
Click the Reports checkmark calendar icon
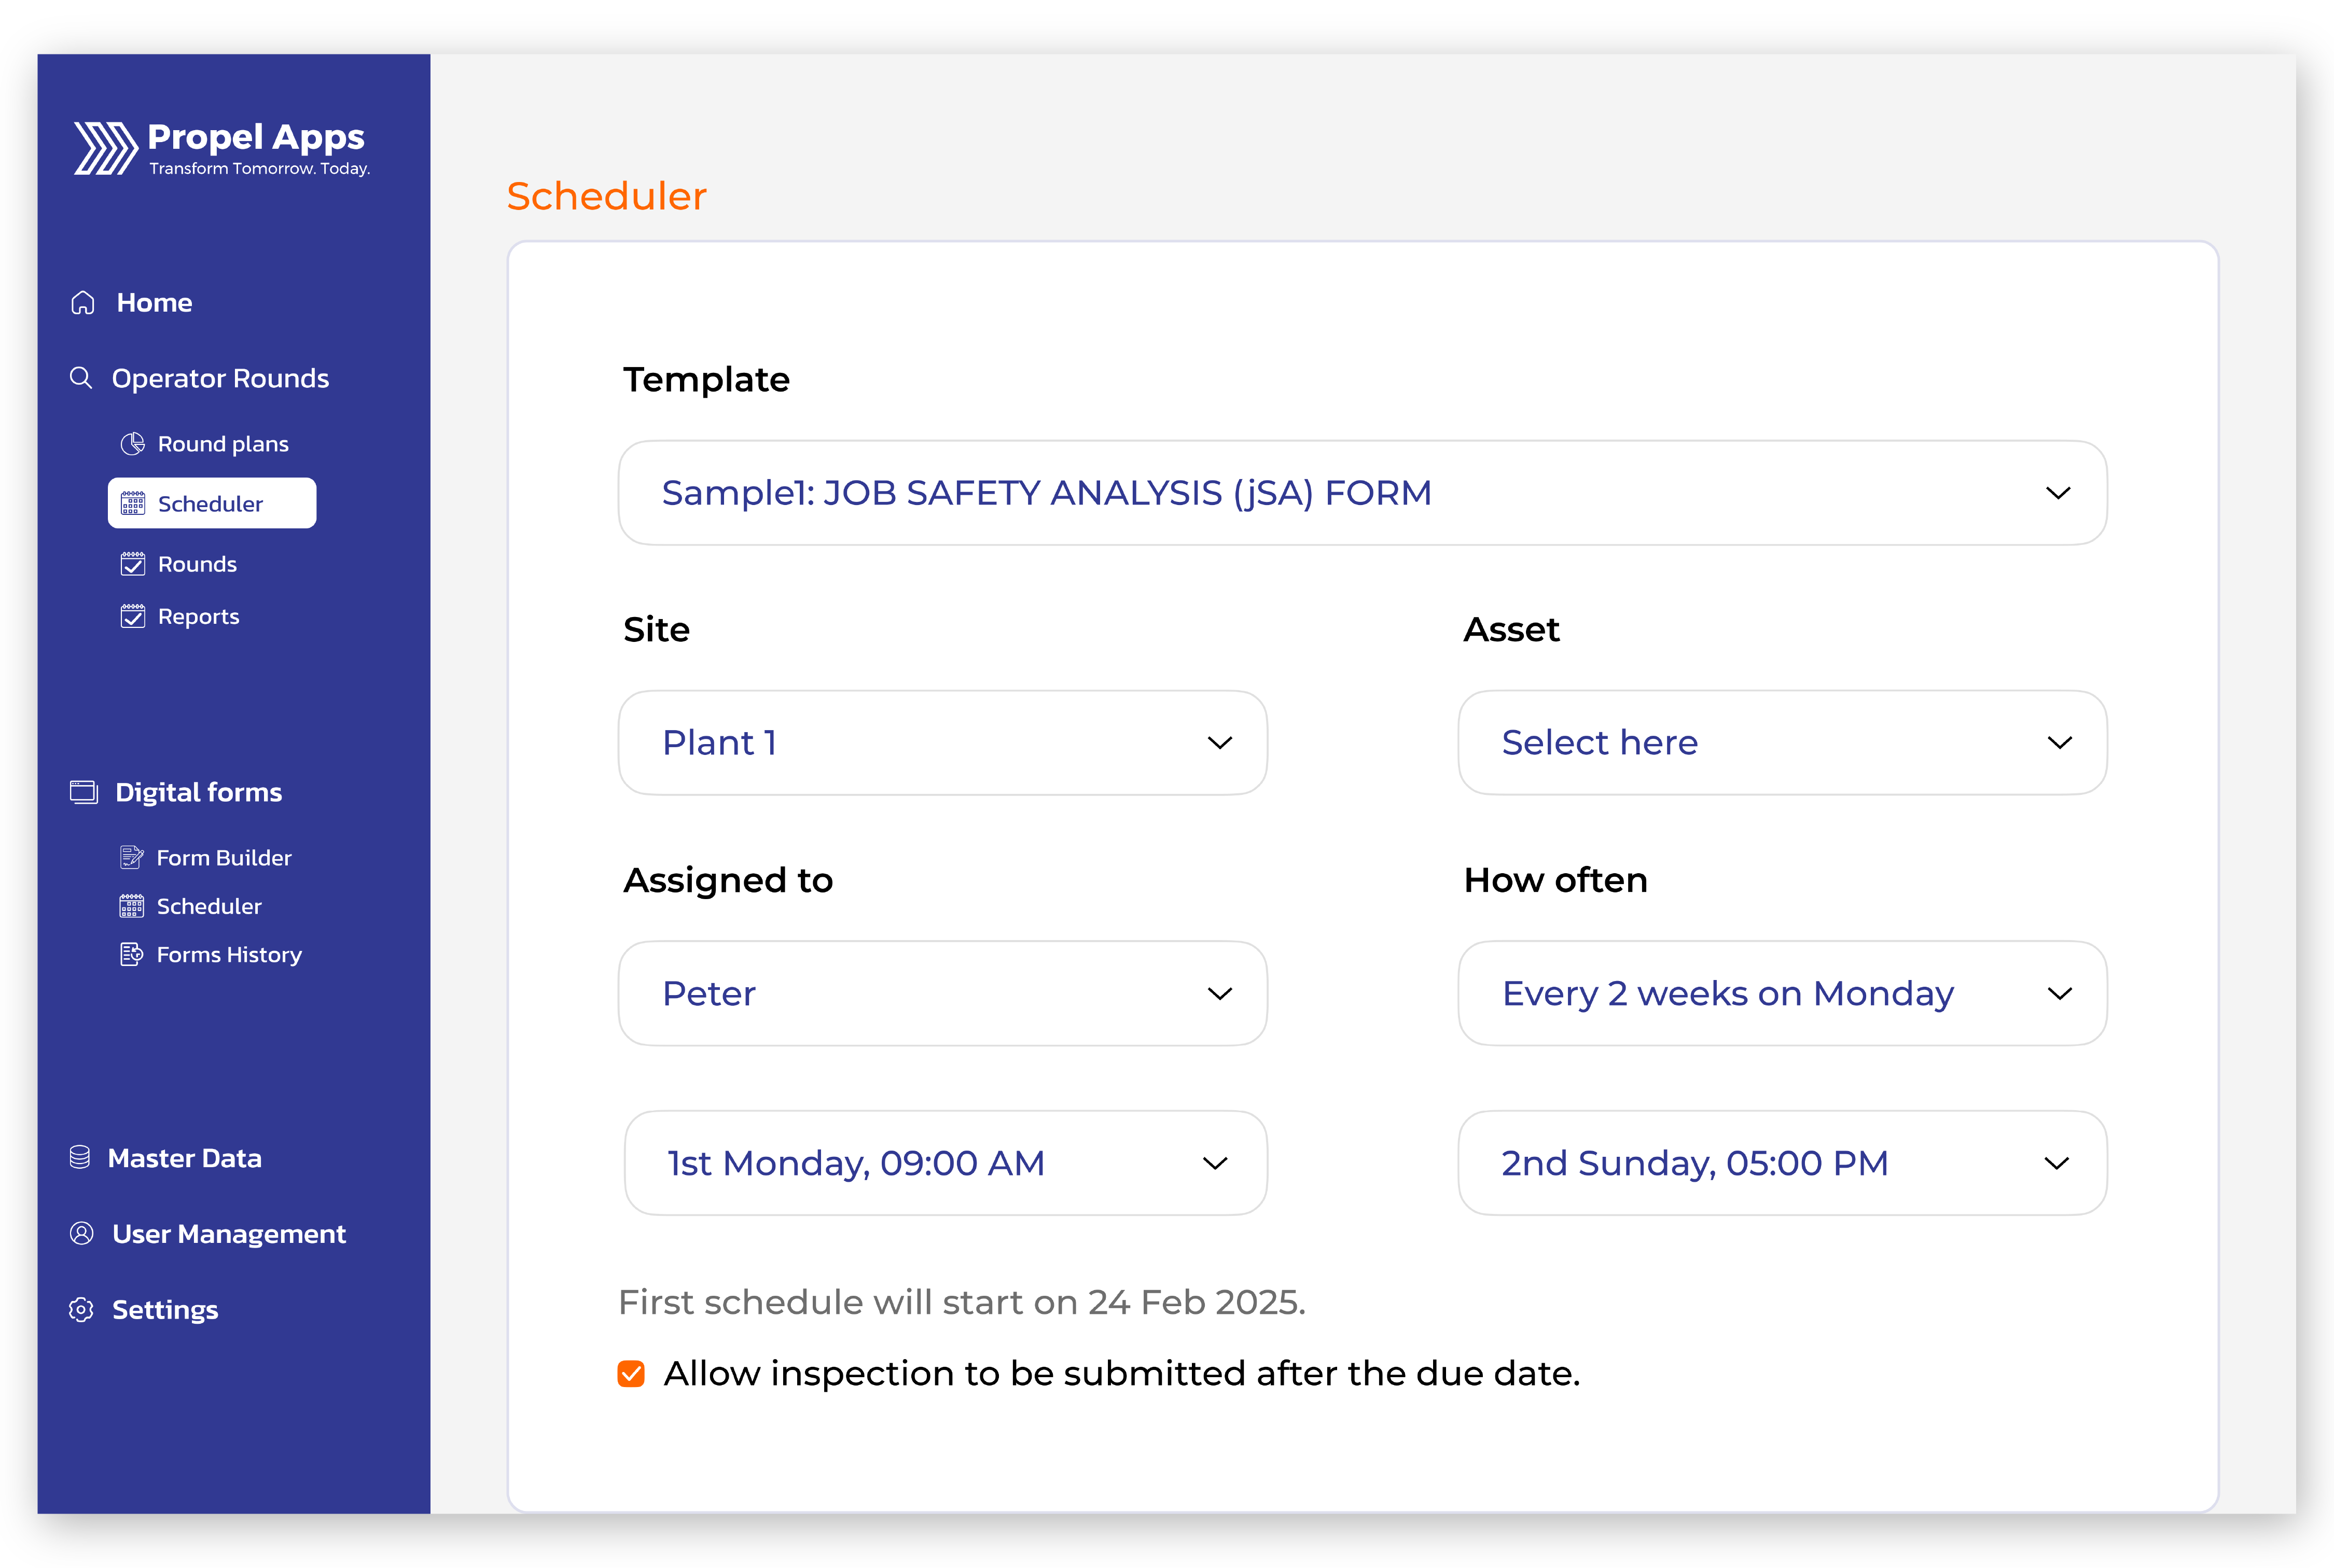pyautogui.click(x=132, y=616)
